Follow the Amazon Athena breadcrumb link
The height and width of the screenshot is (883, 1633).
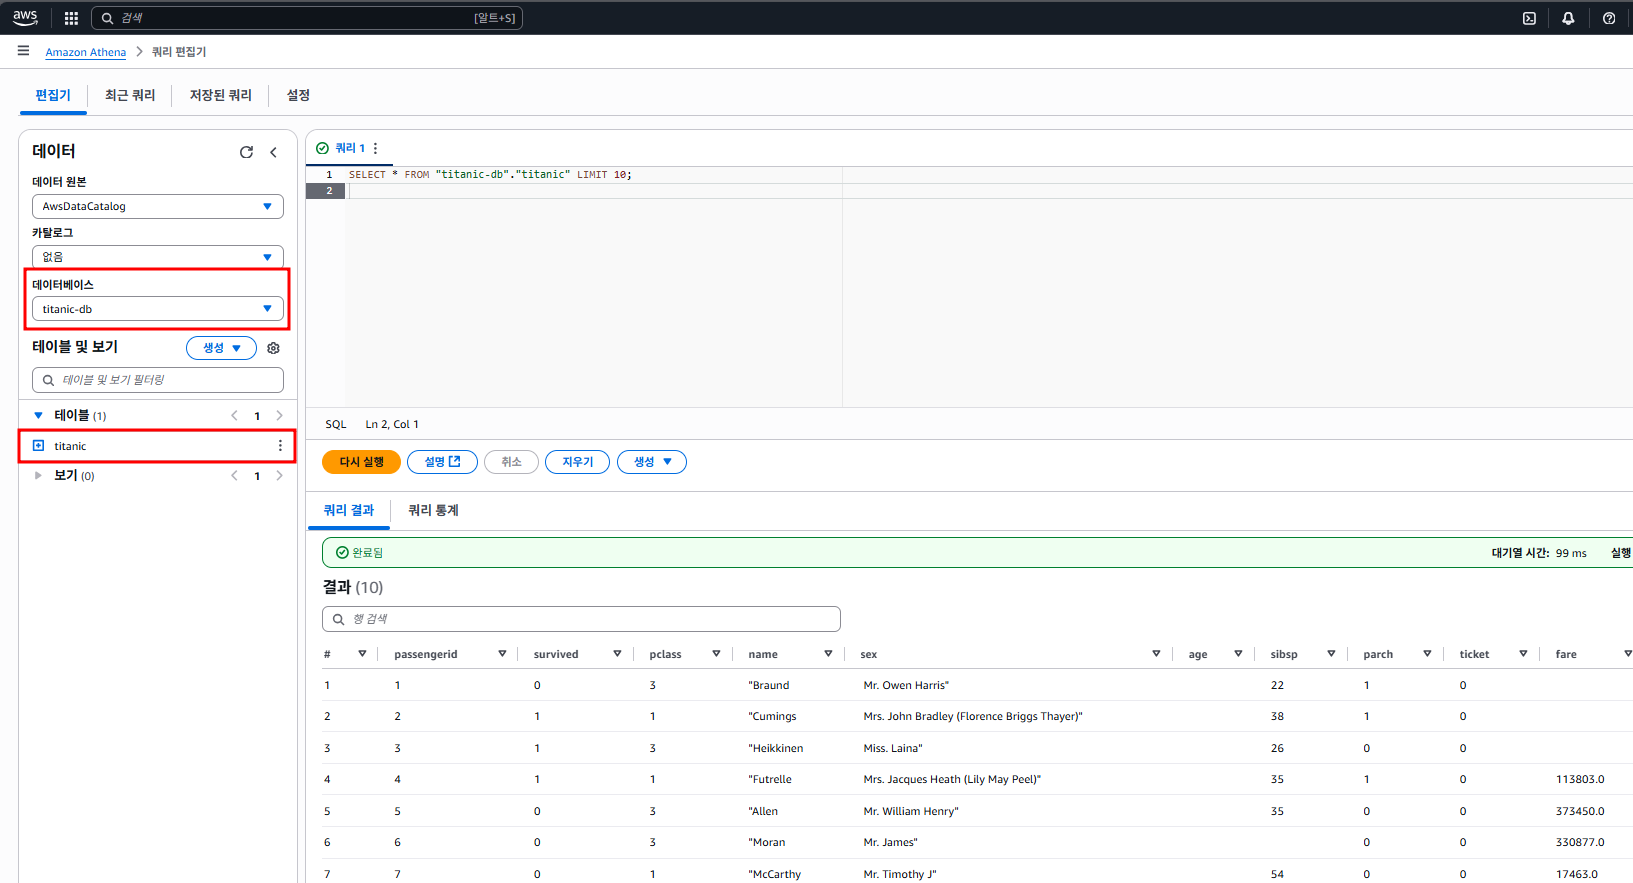click(86, 52)
